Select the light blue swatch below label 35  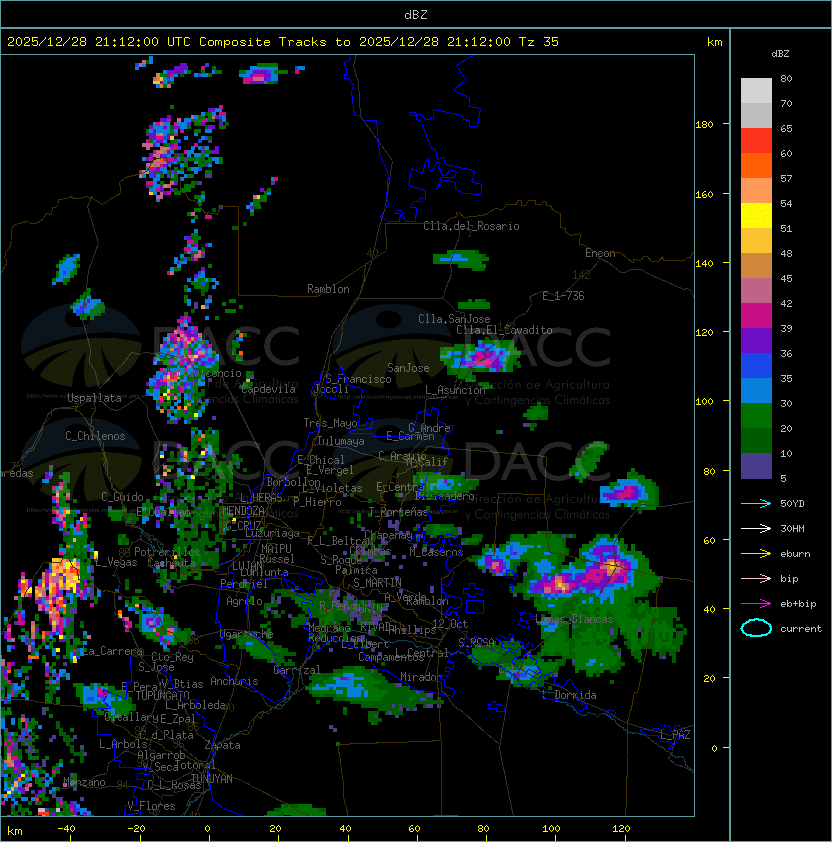(x=756, y=391)
